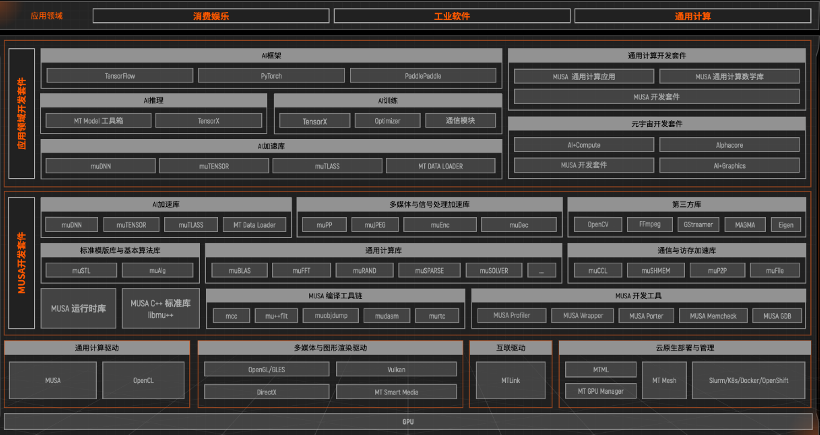
Task: Click the muSPARSE box
Action: (429, 270)
